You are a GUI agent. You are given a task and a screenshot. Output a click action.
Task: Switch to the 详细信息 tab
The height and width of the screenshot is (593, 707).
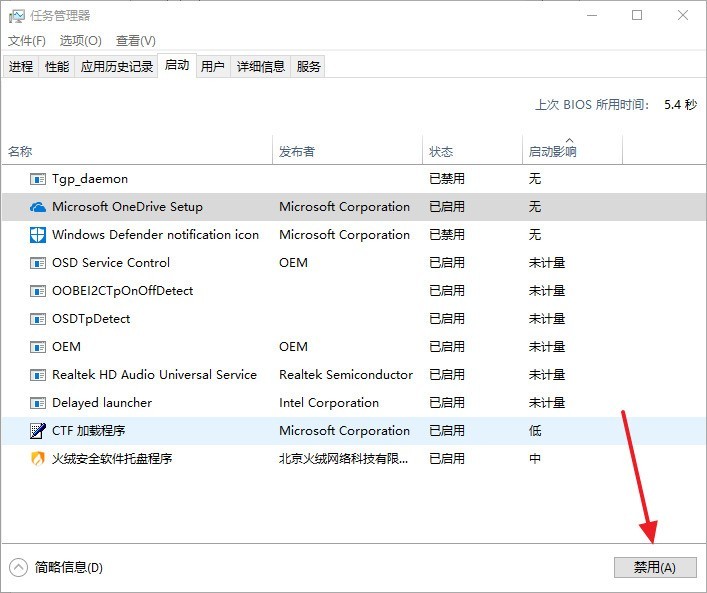pos(261,67)
